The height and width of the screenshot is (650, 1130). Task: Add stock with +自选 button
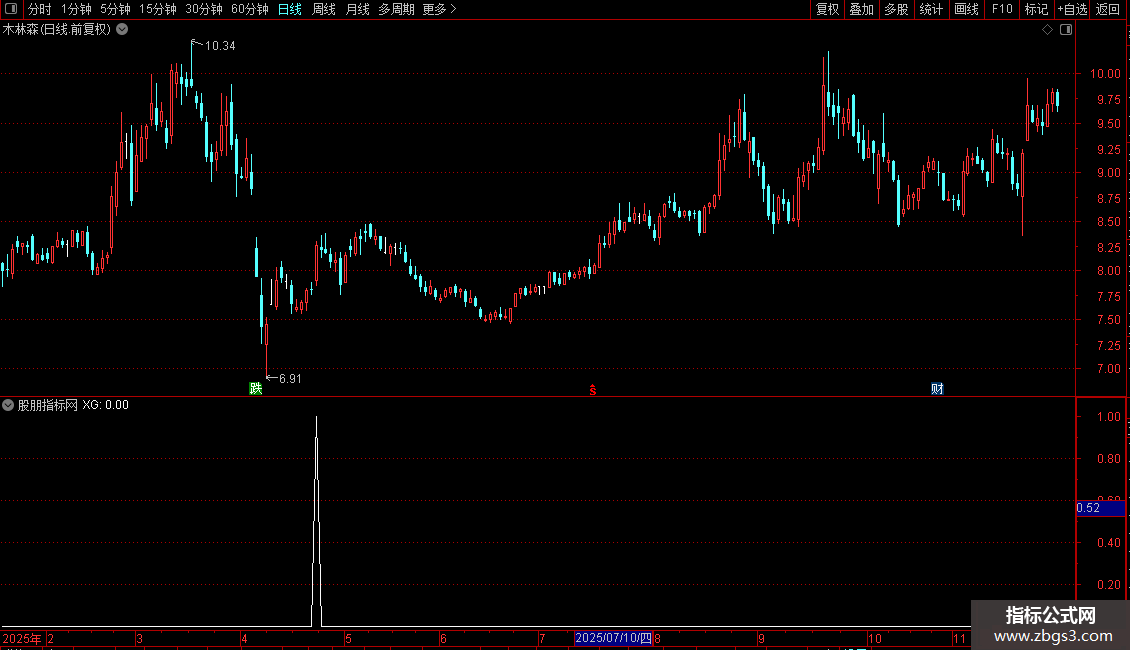tap(1072, 9)
